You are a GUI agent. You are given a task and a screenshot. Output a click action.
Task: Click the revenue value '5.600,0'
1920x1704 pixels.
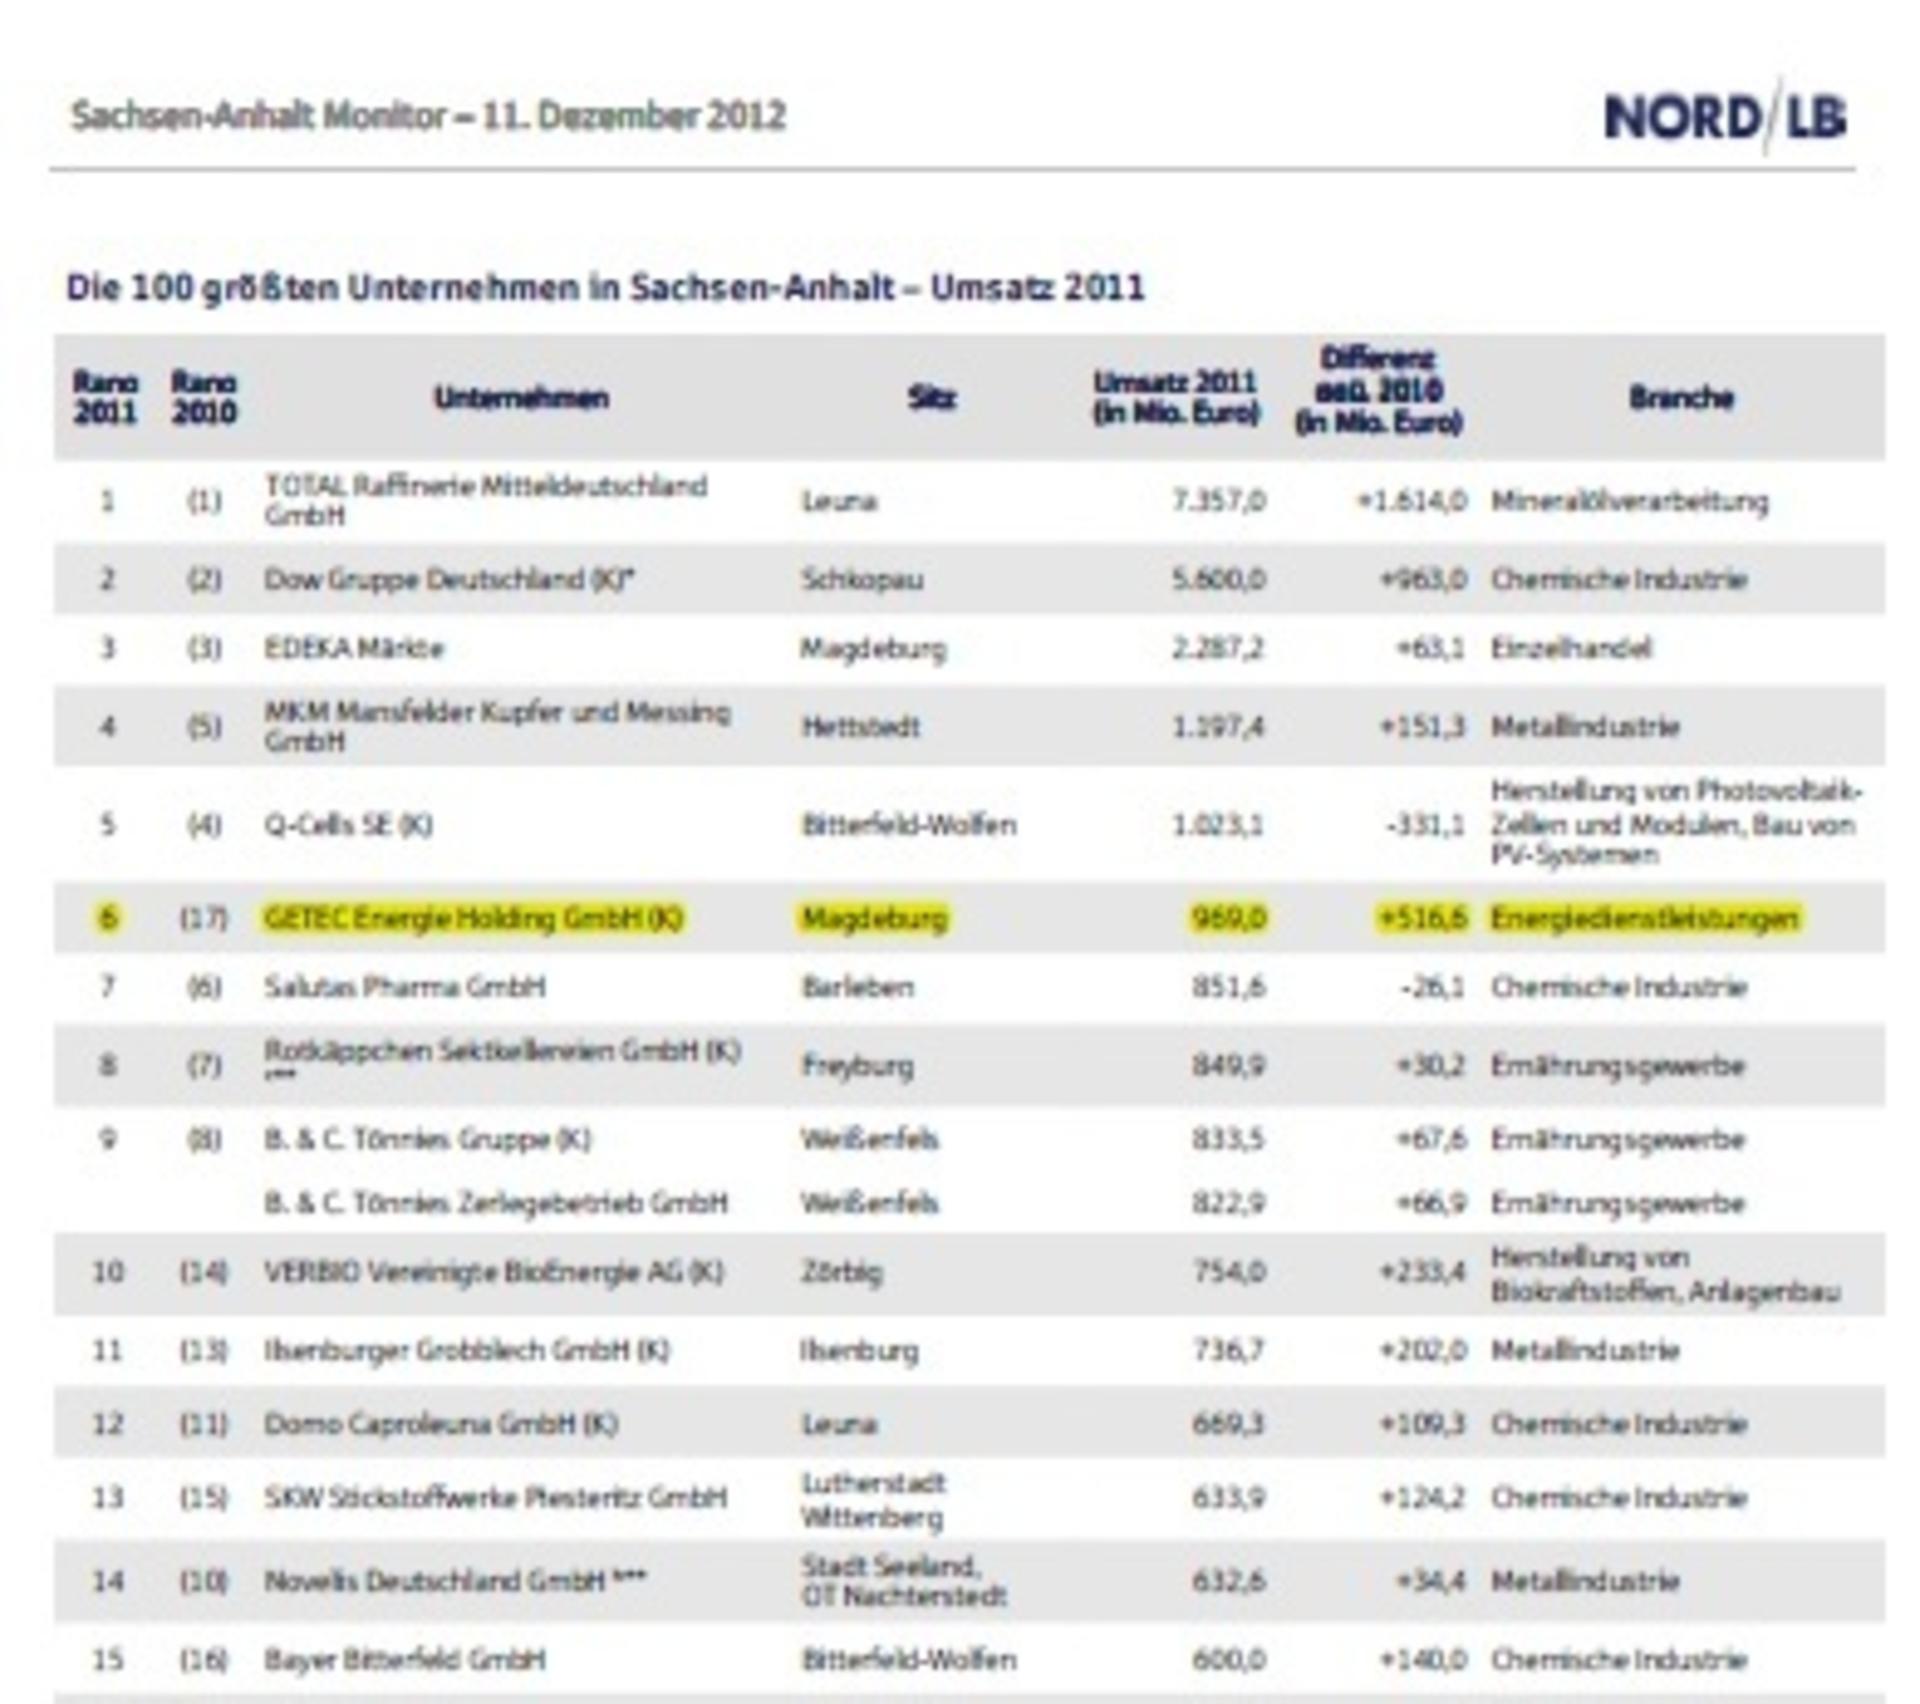coord(1219,580)
